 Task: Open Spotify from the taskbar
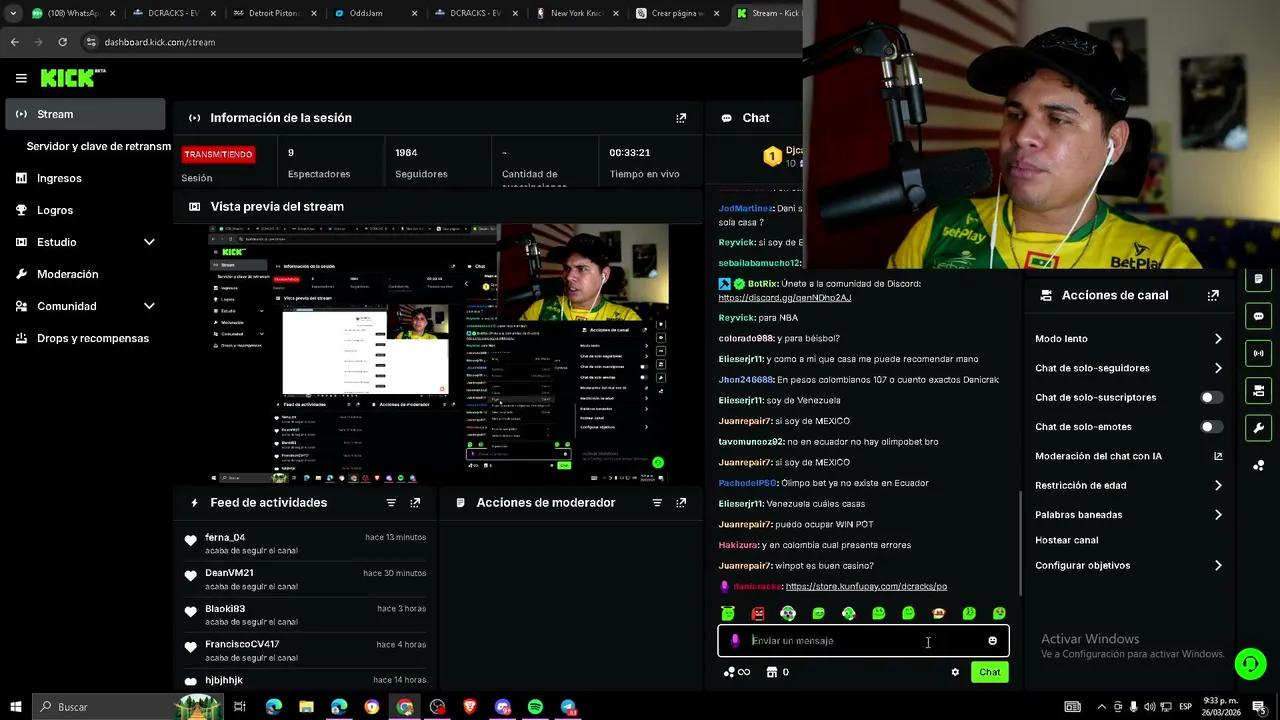[535, 707]
